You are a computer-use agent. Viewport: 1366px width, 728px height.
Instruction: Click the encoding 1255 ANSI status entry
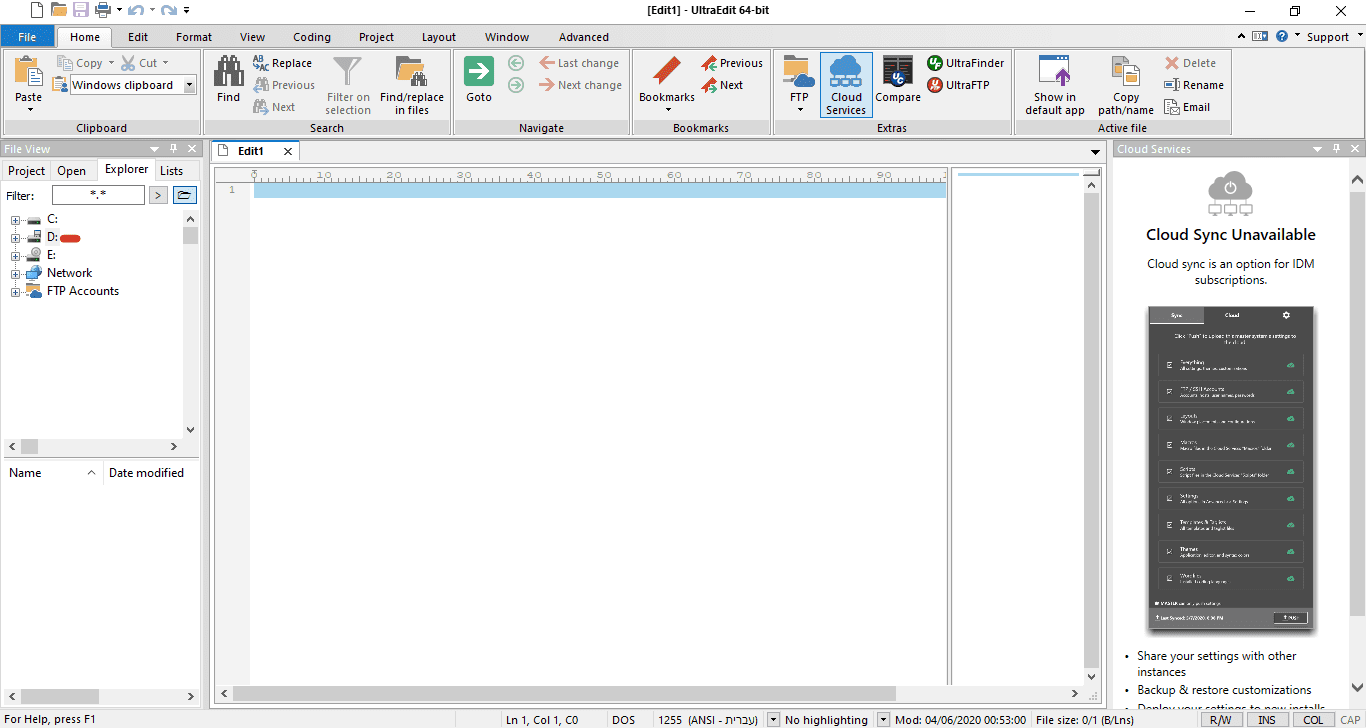click(709, 719)
